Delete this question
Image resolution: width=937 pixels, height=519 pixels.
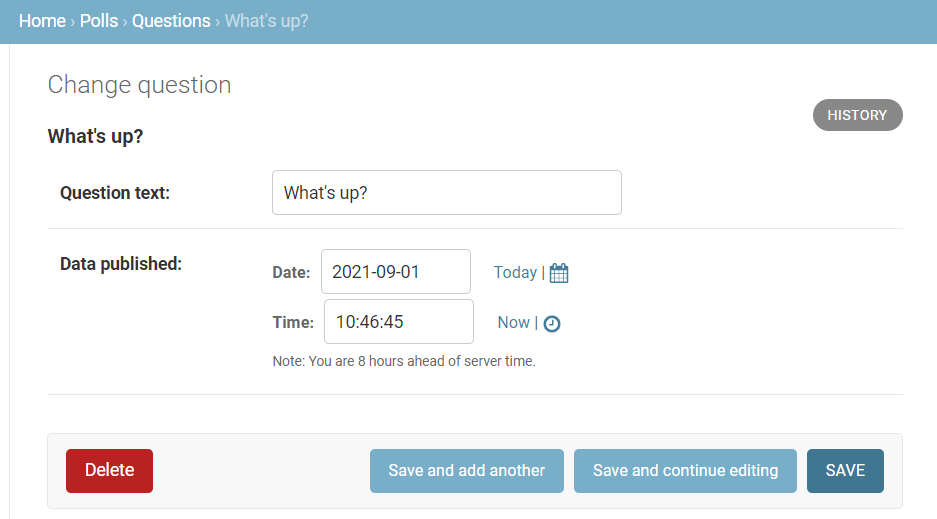point(109,471)
